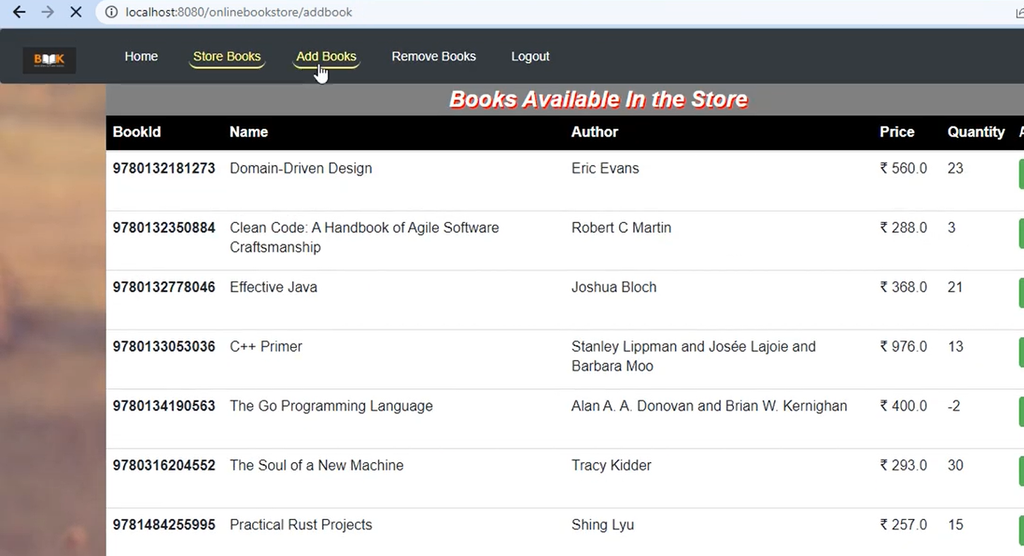Click 'The Soul of a New Machine'
1024x556 pixels.
316,465
